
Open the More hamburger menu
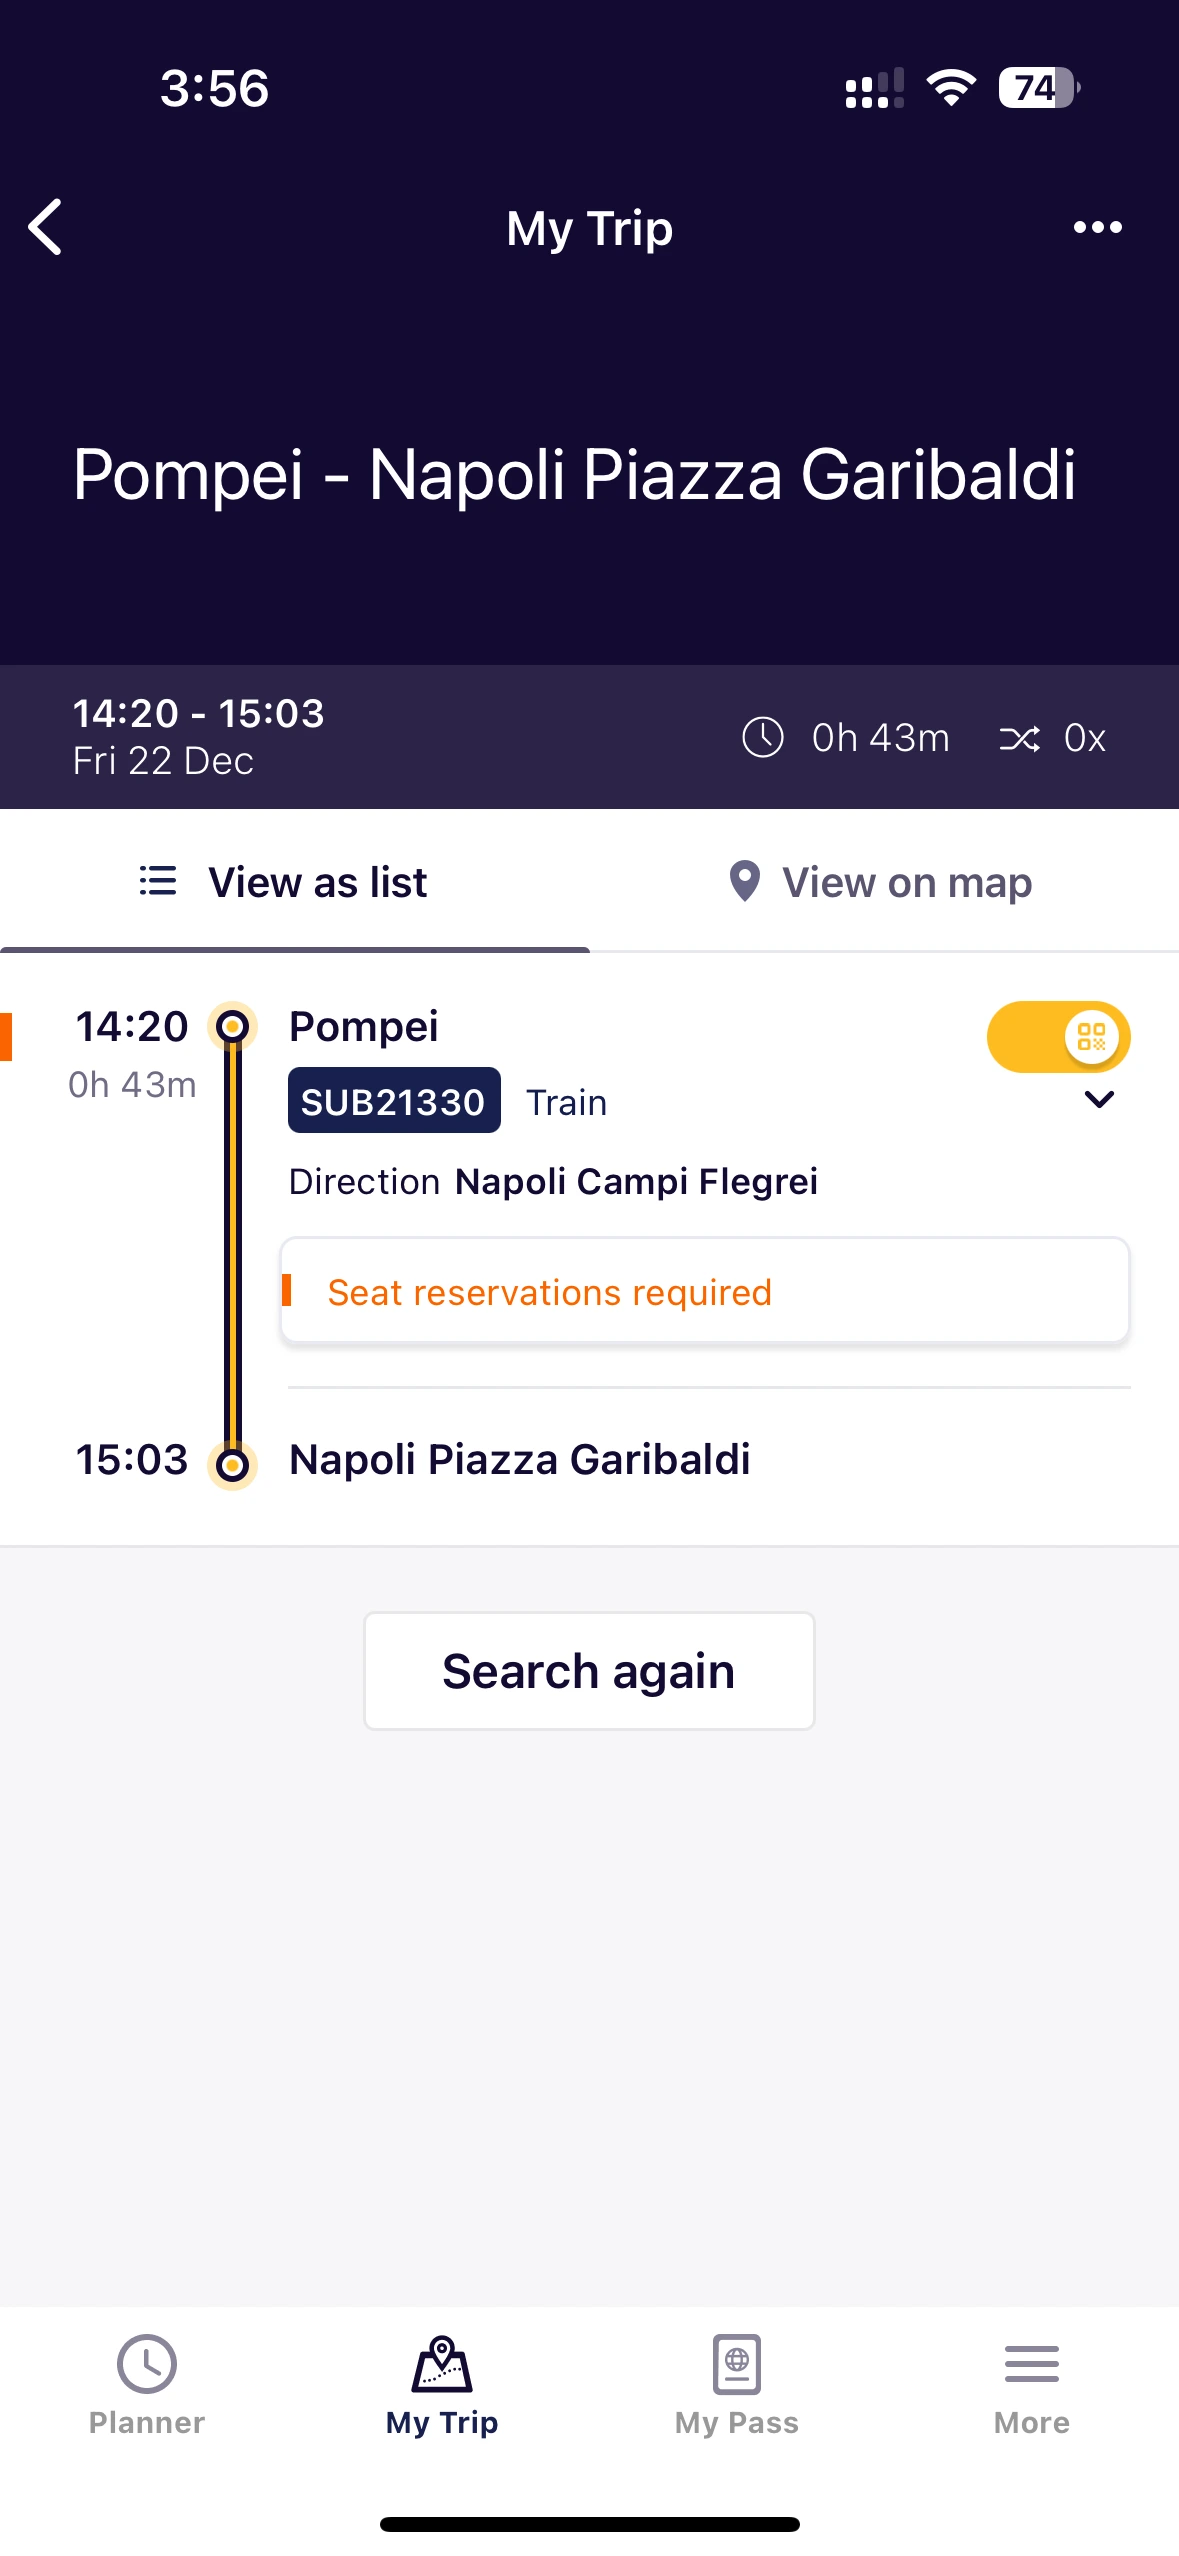[x=1031, y=2385]
